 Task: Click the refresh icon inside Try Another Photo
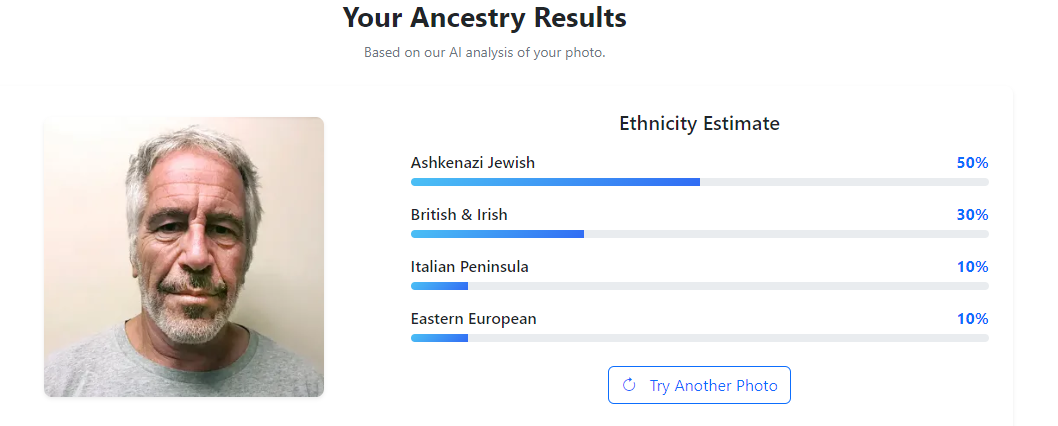[629, 385]
